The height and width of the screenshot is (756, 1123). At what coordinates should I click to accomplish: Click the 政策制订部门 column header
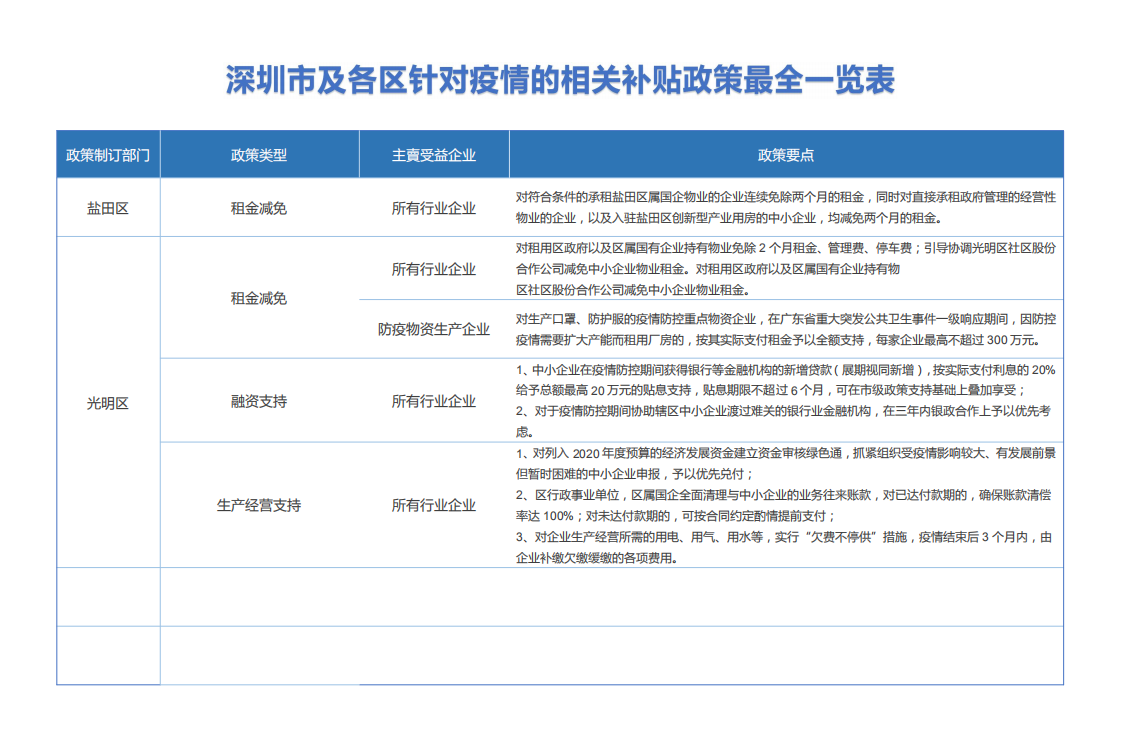(108, 155)
